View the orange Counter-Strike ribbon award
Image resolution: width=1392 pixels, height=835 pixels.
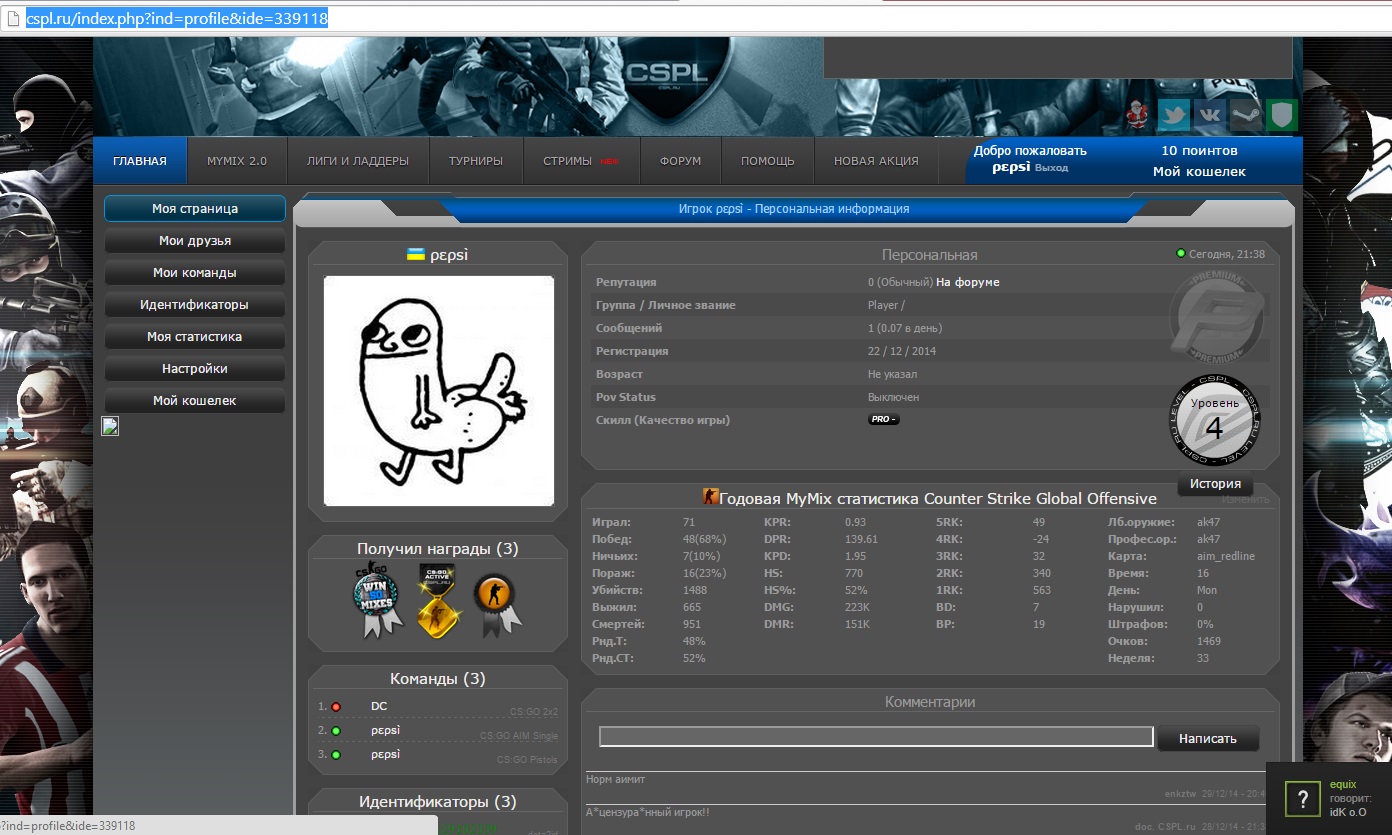[x=496, y=604]
